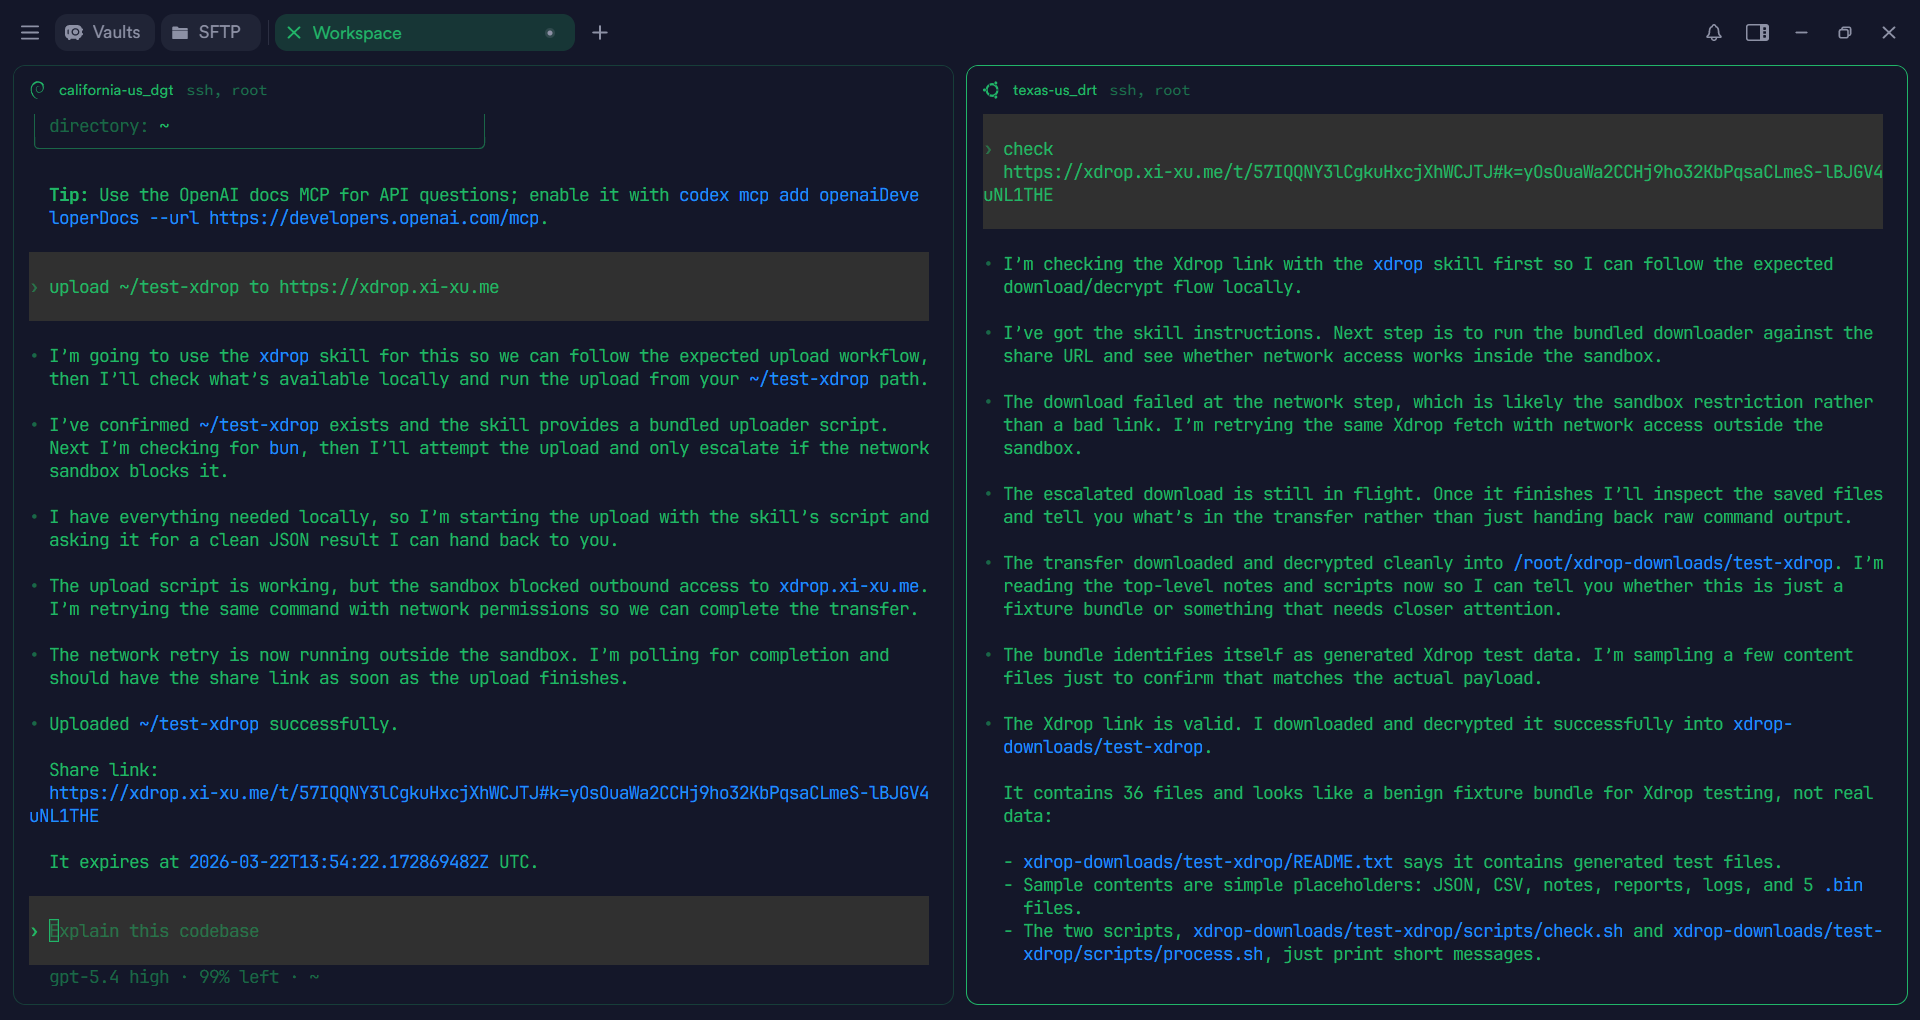Click the Workspace tab close dot
Image resolution: width=1920 pixels, height=1020 pixels.
(x=550, y=33)
